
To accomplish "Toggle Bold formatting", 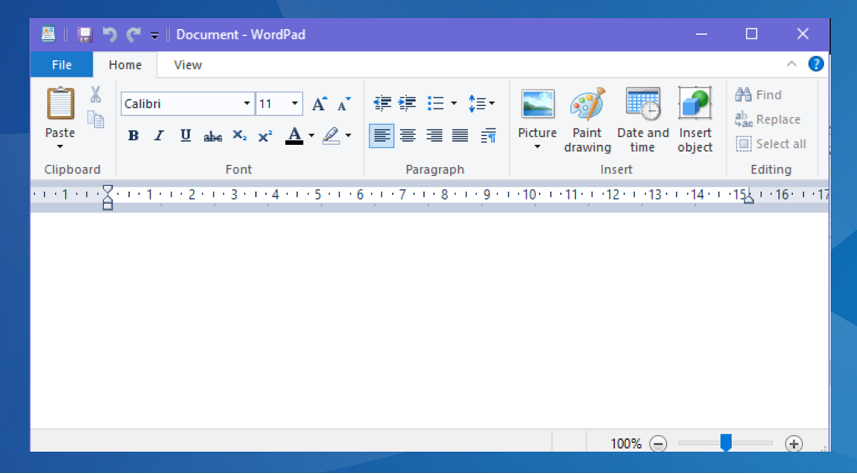I will (133, 136).
